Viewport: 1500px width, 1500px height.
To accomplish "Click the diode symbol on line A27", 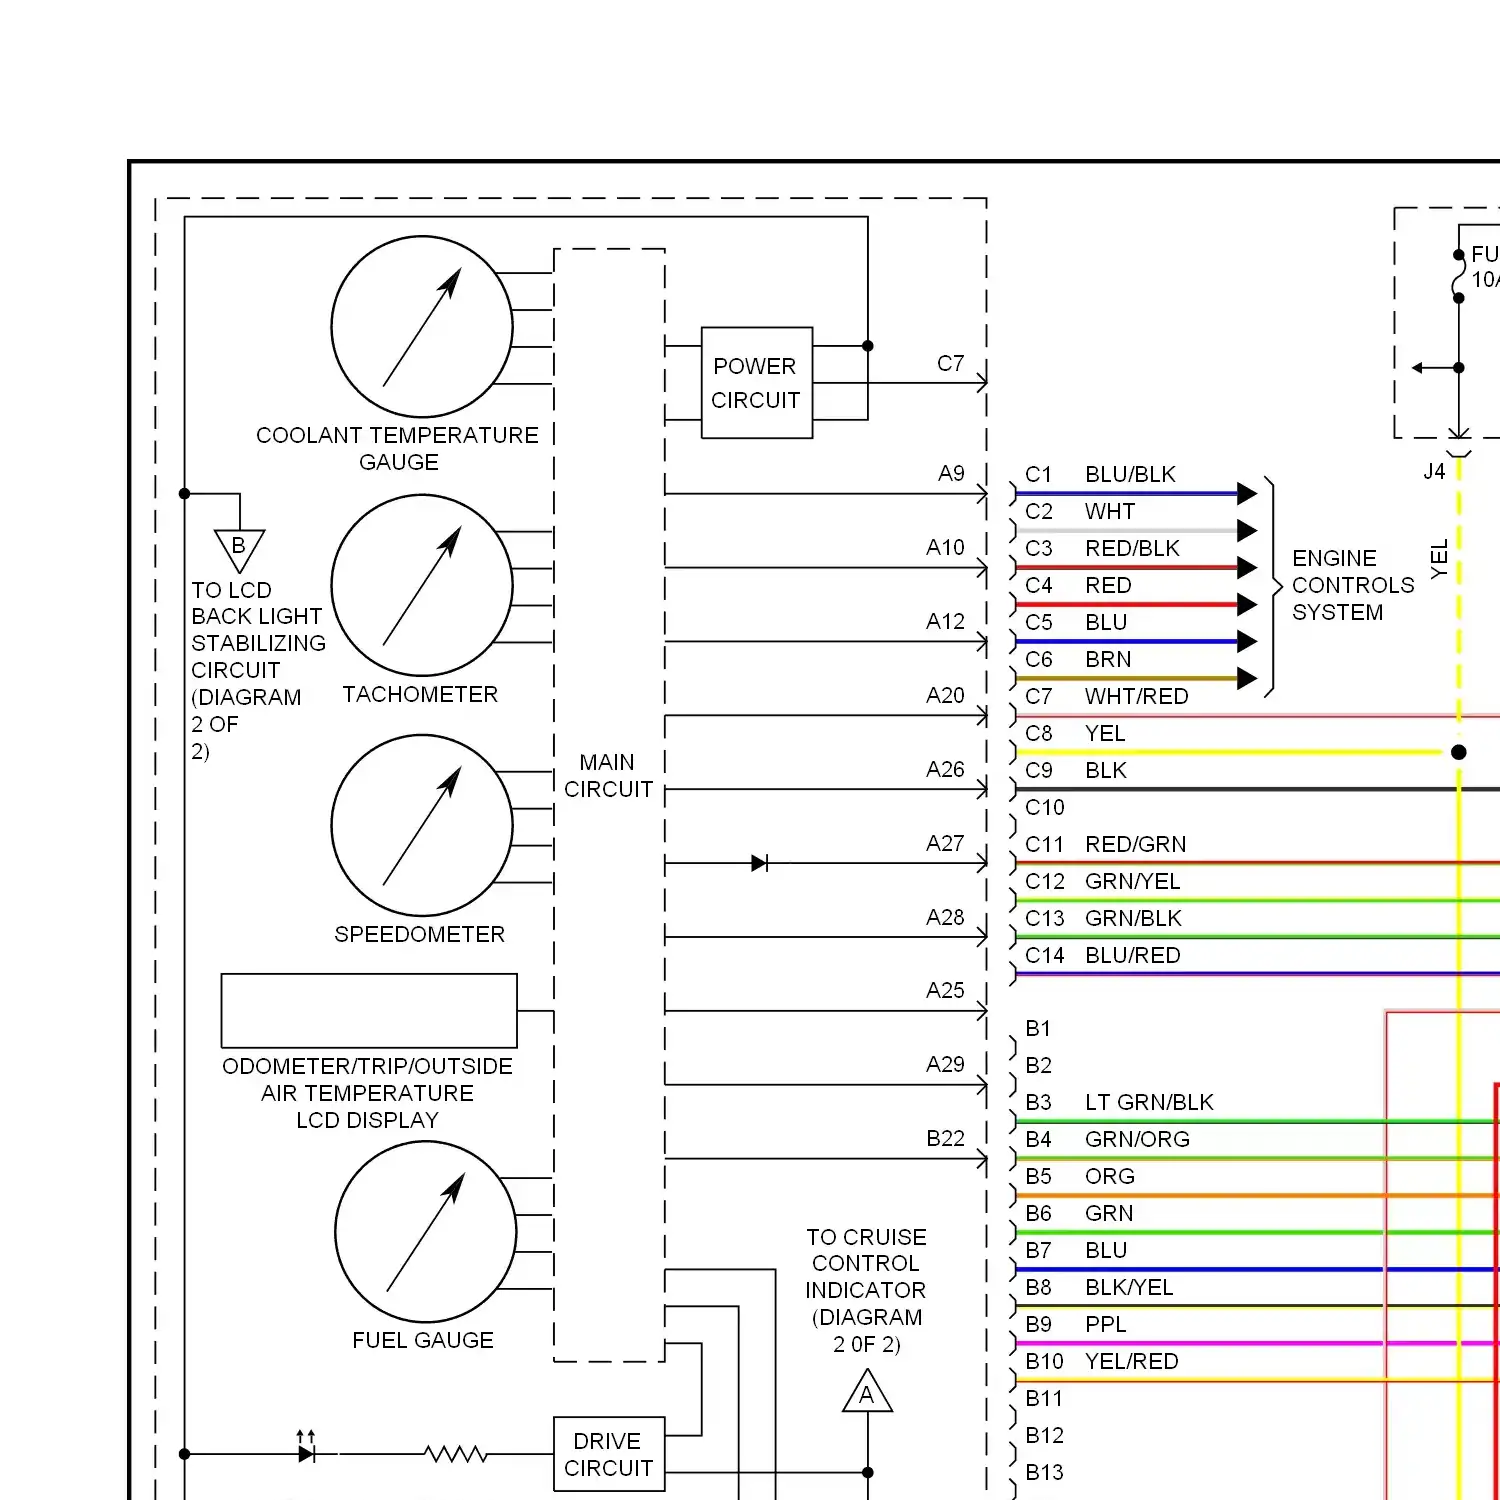I will (x=760, y=863).
